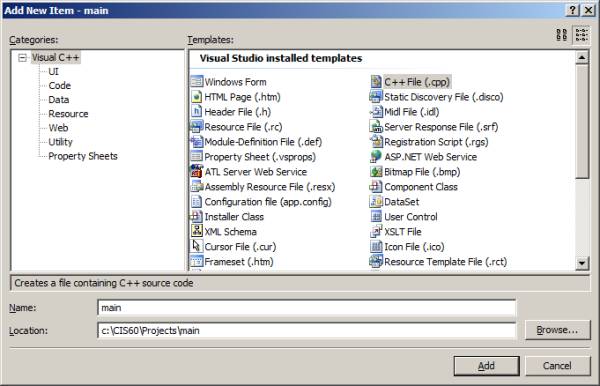Viewport: 600px width, 386px height.
Task: Pick the User Control icon
Action: coord(376,216)
